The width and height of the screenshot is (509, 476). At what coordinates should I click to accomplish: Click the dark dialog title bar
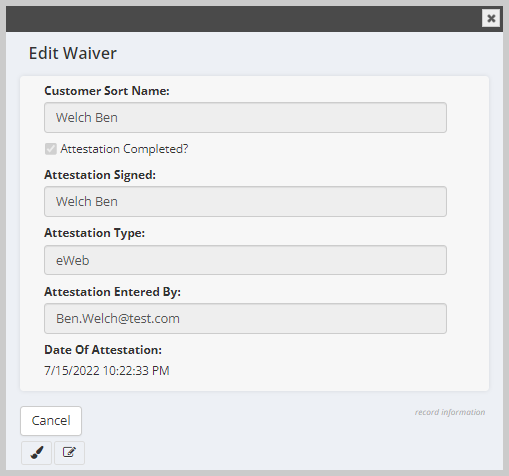click(x=243, y=19)
